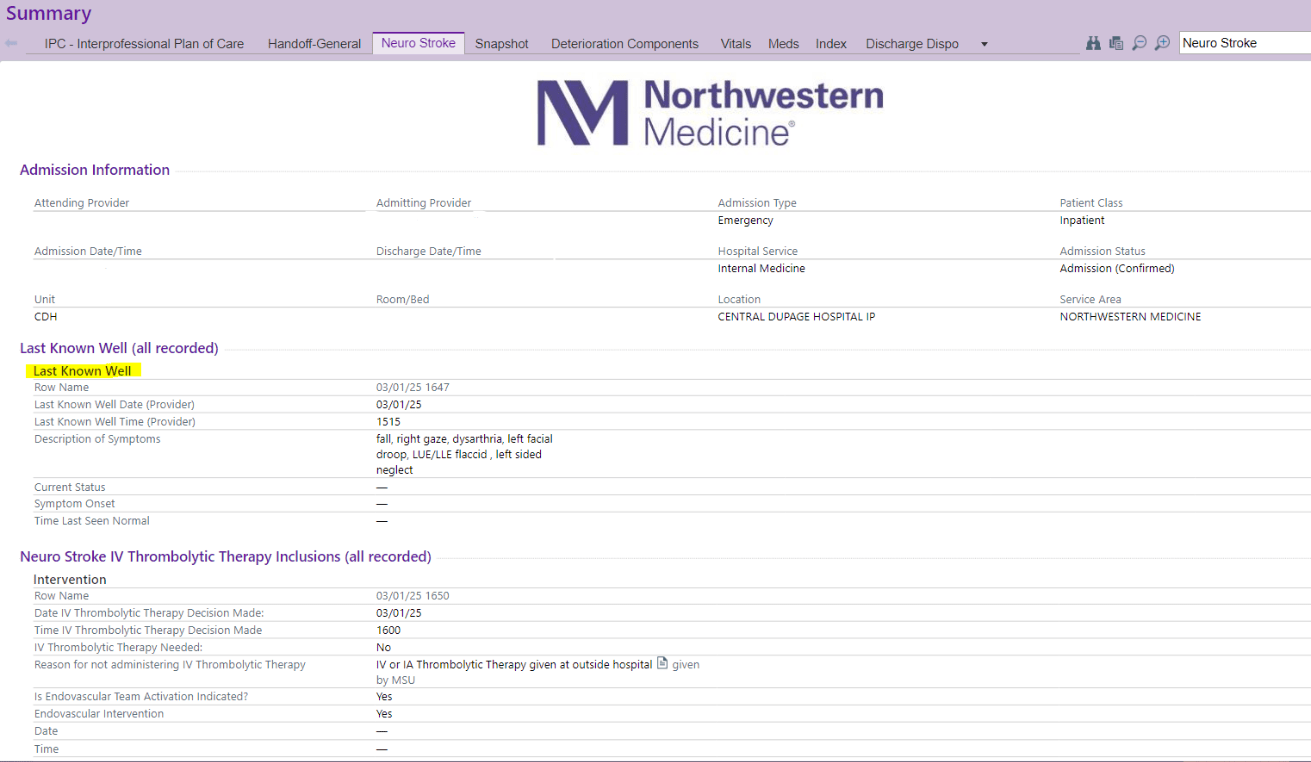Image resolution: width=1311 pixels, height=762 pixels.
Task: Click the Endovascular Intervention value Yes
Action: [x=385, y=714]
